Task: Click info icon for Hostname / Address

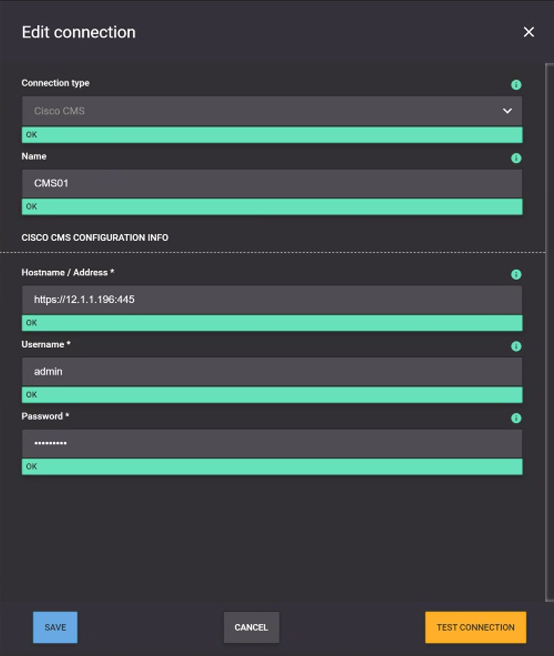Action: (516, 274)
